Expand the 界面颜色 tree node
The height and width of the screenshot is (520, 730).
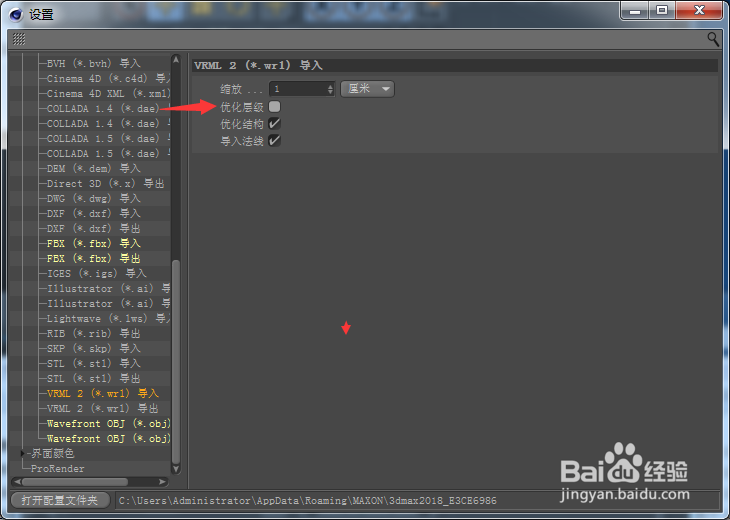(22, 453)
